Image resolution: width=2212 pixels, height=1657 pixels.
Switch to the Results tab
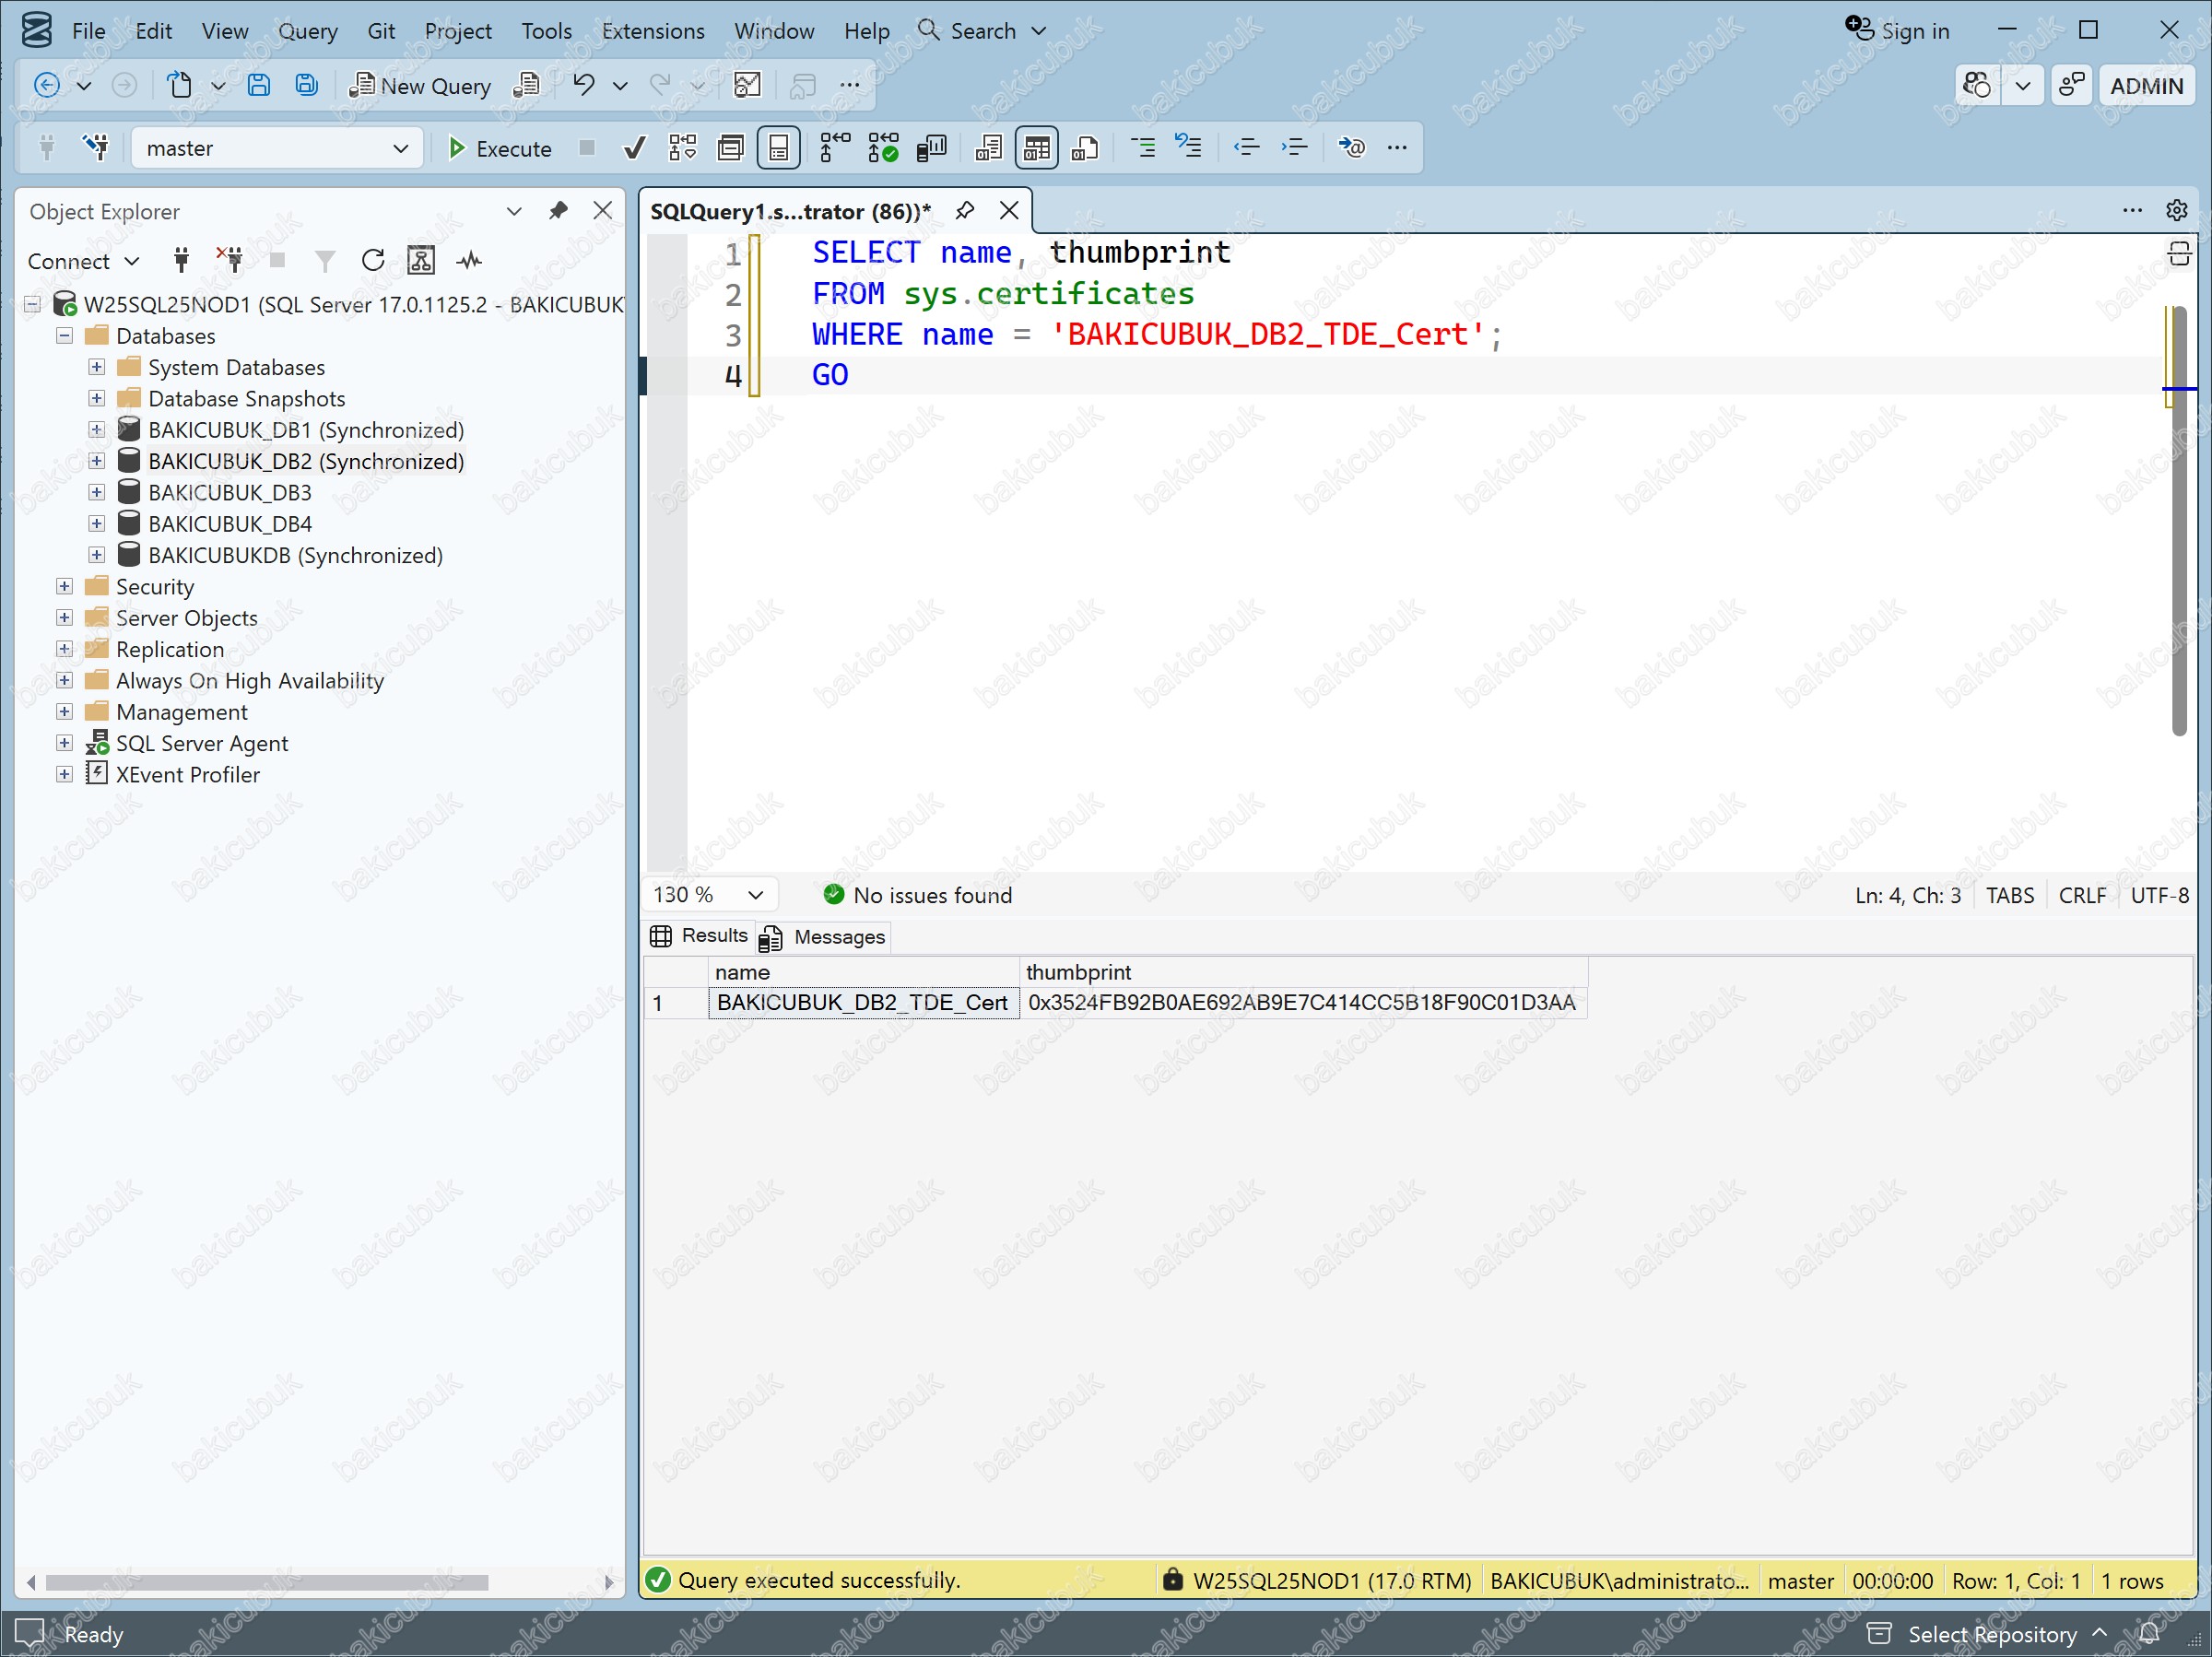point(699,936)
